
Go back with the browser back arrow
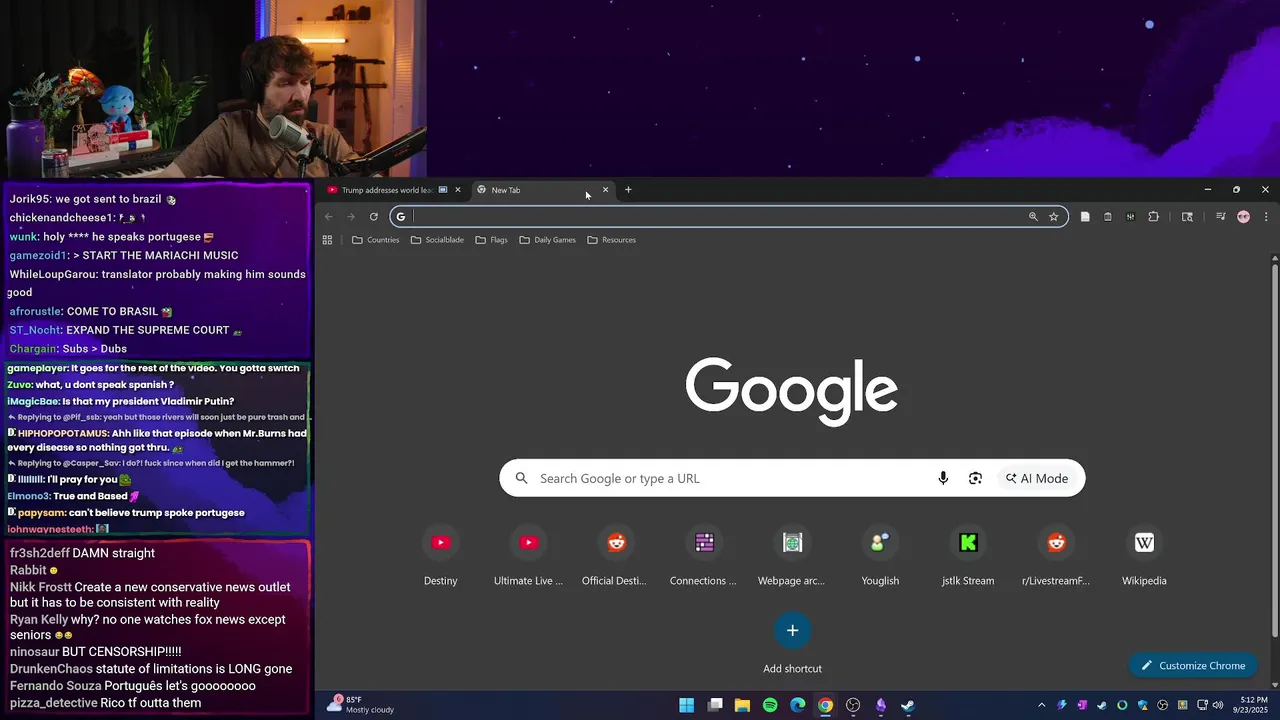coord(328,216)
